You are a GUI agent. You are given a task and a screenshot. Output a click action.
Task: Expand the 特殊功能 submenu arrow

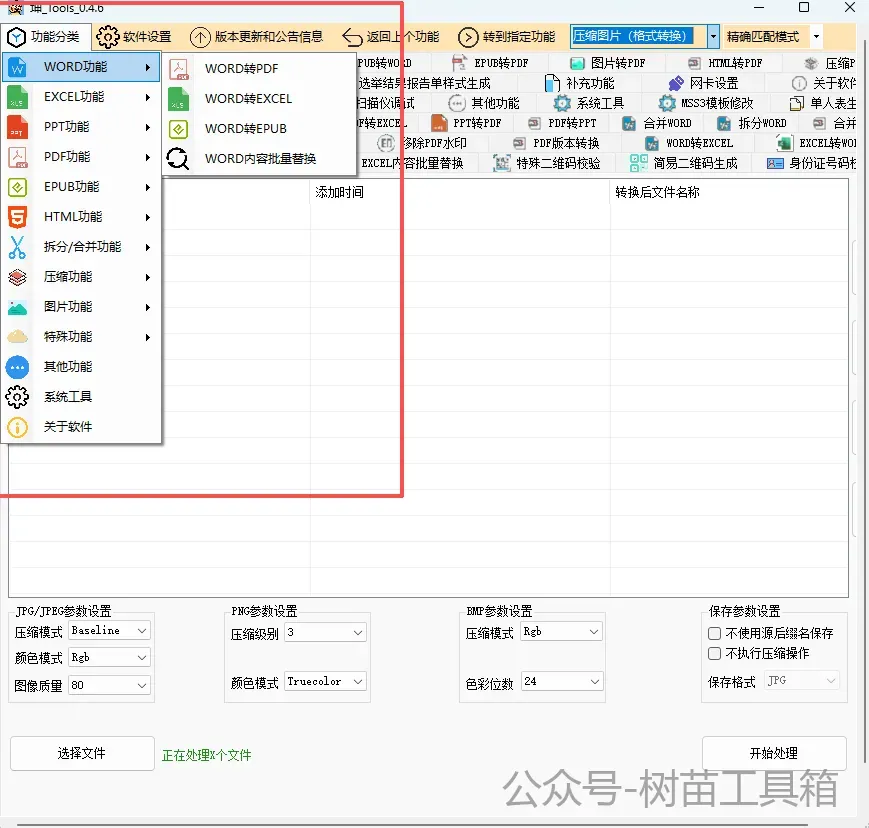tap(147, 337)
